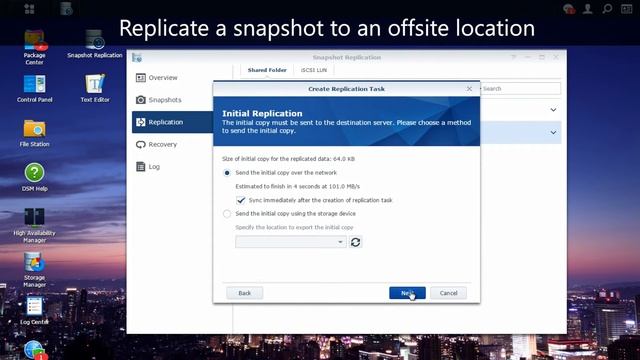The image size is (640, 360).
Task: Click the Search field in Snapshot Replication
Action: tap(520, 89)
